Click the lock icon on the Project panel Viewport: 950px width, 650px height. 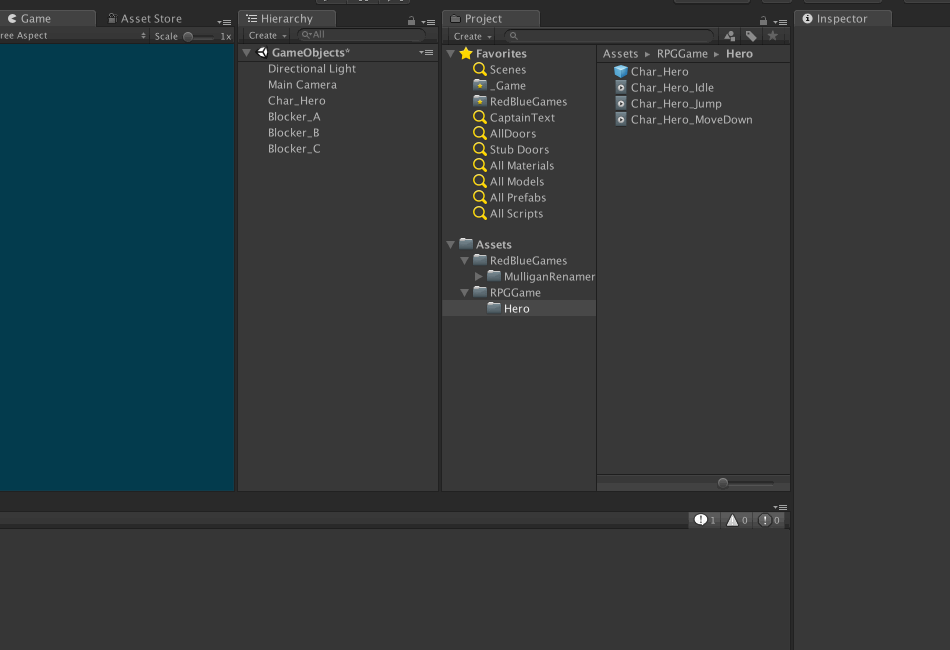(762, 19)
